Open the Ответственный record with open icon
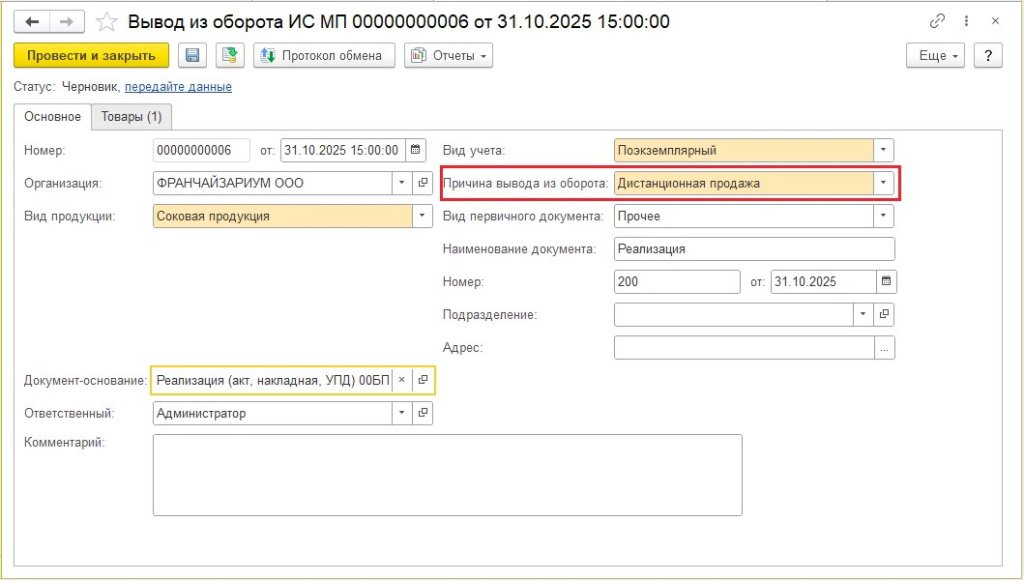1024x580 pixels. coord(423,413)
